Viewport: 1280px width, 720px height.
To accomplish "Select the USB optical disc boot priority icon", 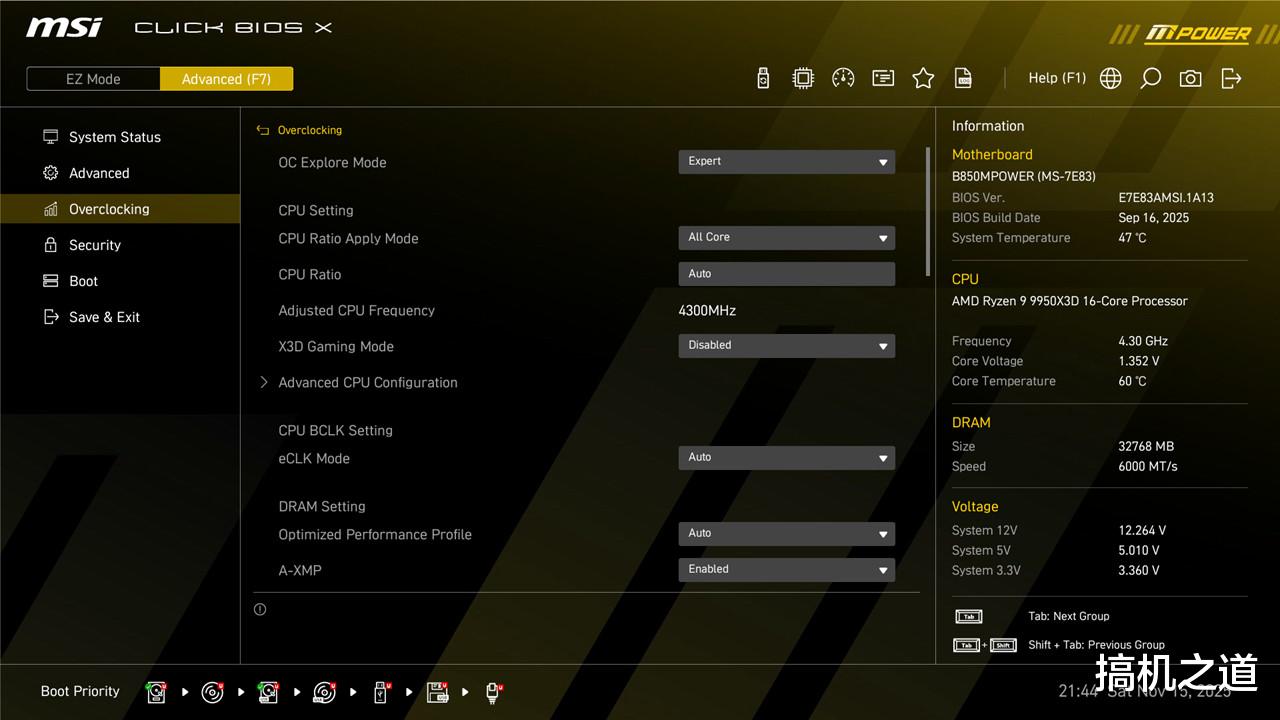I will [x=324, y=691].
